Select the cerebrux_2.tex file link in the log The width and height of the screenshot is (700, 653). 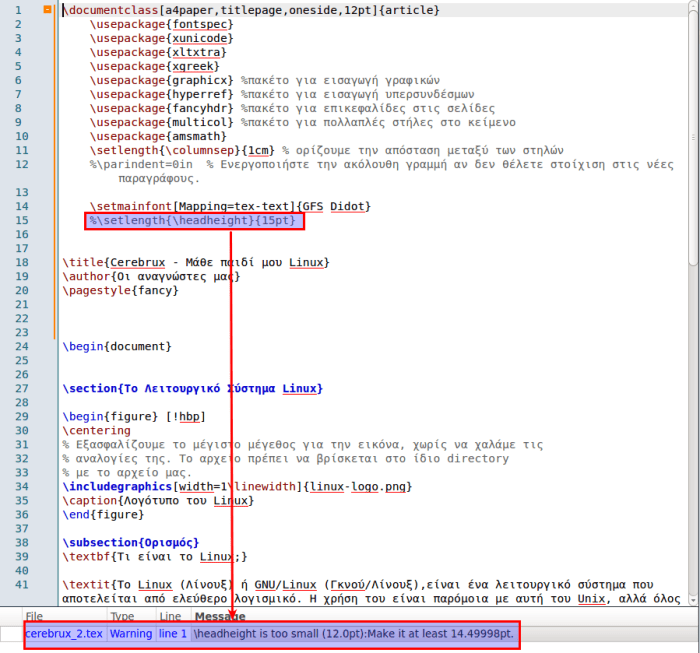[x=64, y=634]
